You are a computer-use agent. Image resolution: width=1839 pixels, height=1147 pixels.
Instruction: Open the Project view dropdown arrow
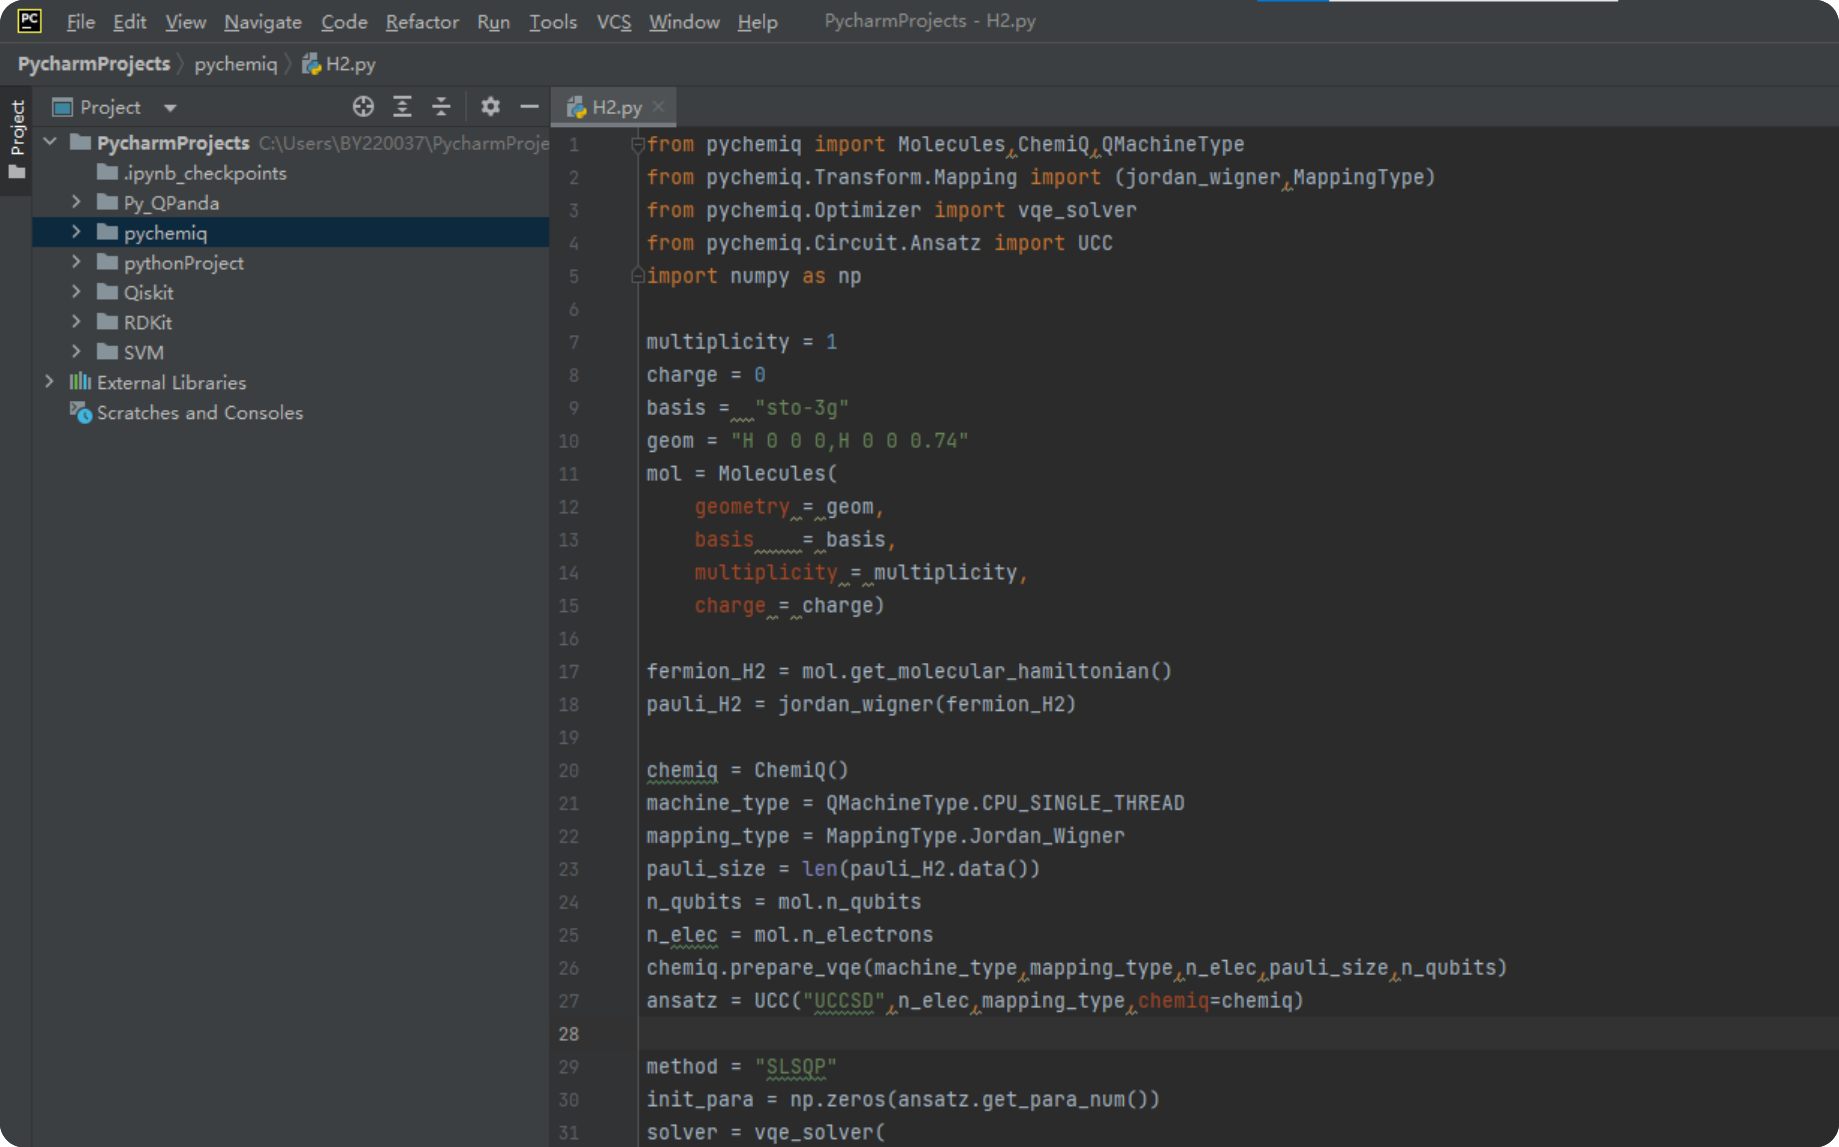170,108
